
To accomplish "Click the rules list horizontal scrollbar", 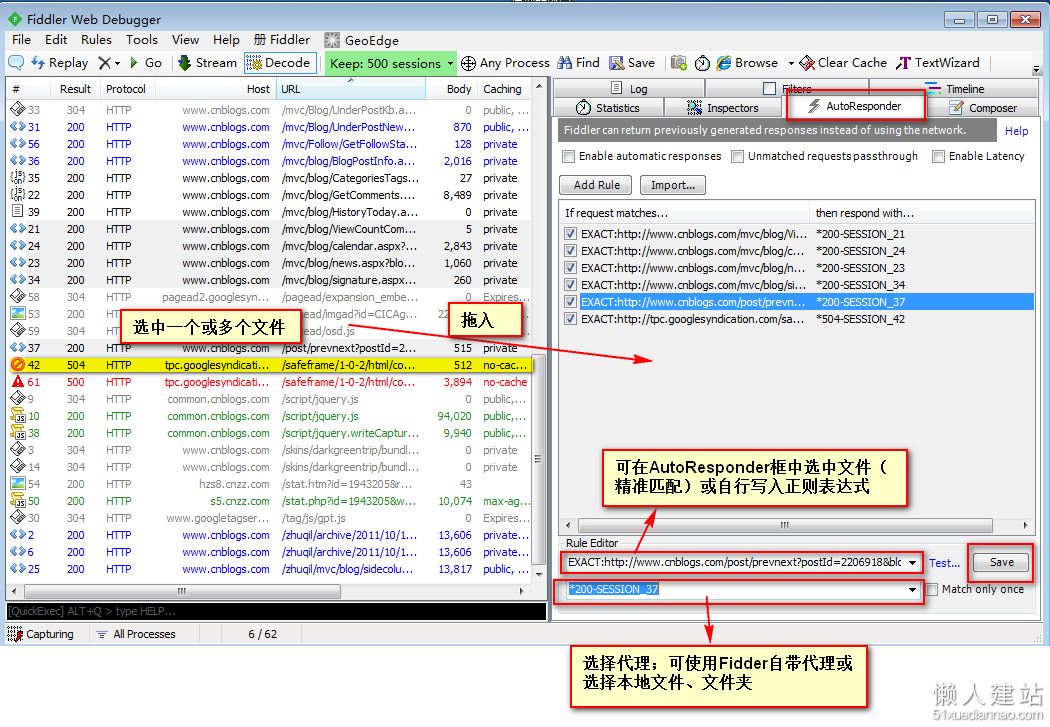I will (x=784, y=526).
